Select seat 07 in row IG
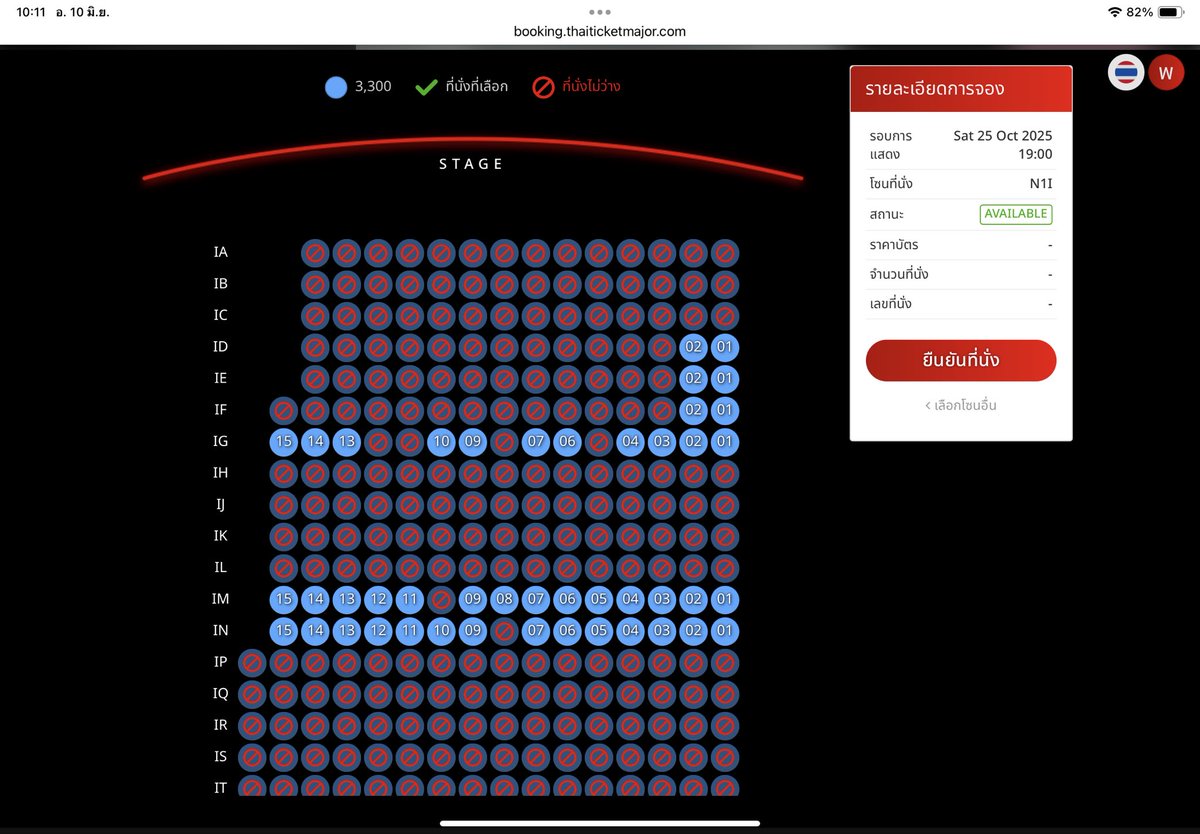Viewport: 1200px width, 834px height. [x=535, y=442]
